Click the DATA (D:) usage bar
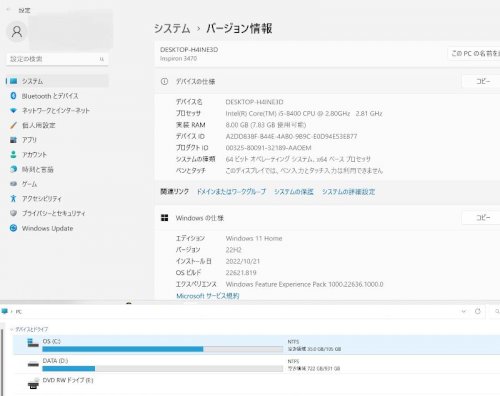The width and height of the screenshot is (500, 396). tap(163, 369)
